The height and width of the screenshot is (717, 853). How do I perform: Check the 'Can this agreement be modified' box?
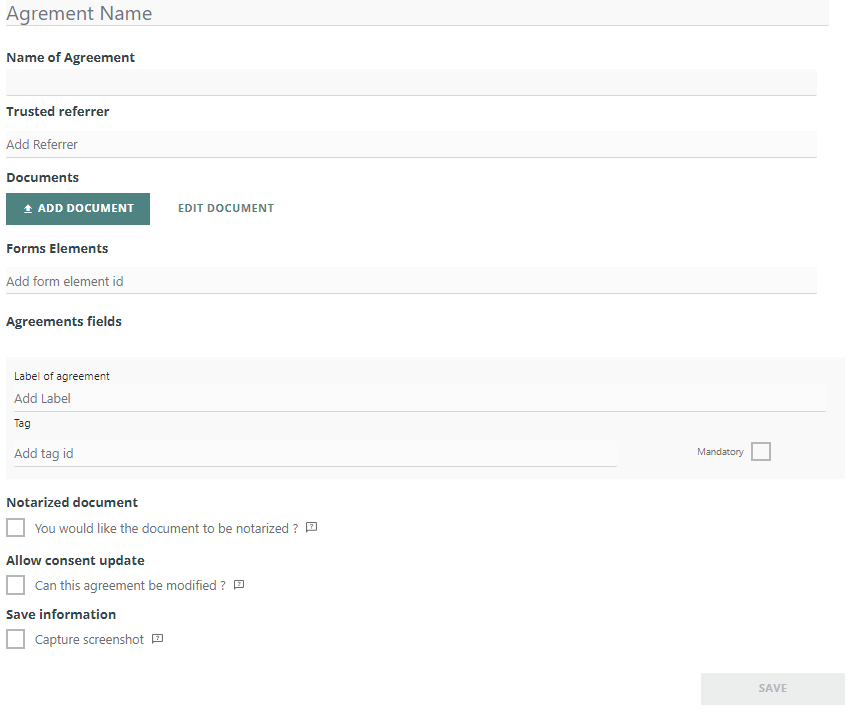pyautogui.click(x=16, y=585)
